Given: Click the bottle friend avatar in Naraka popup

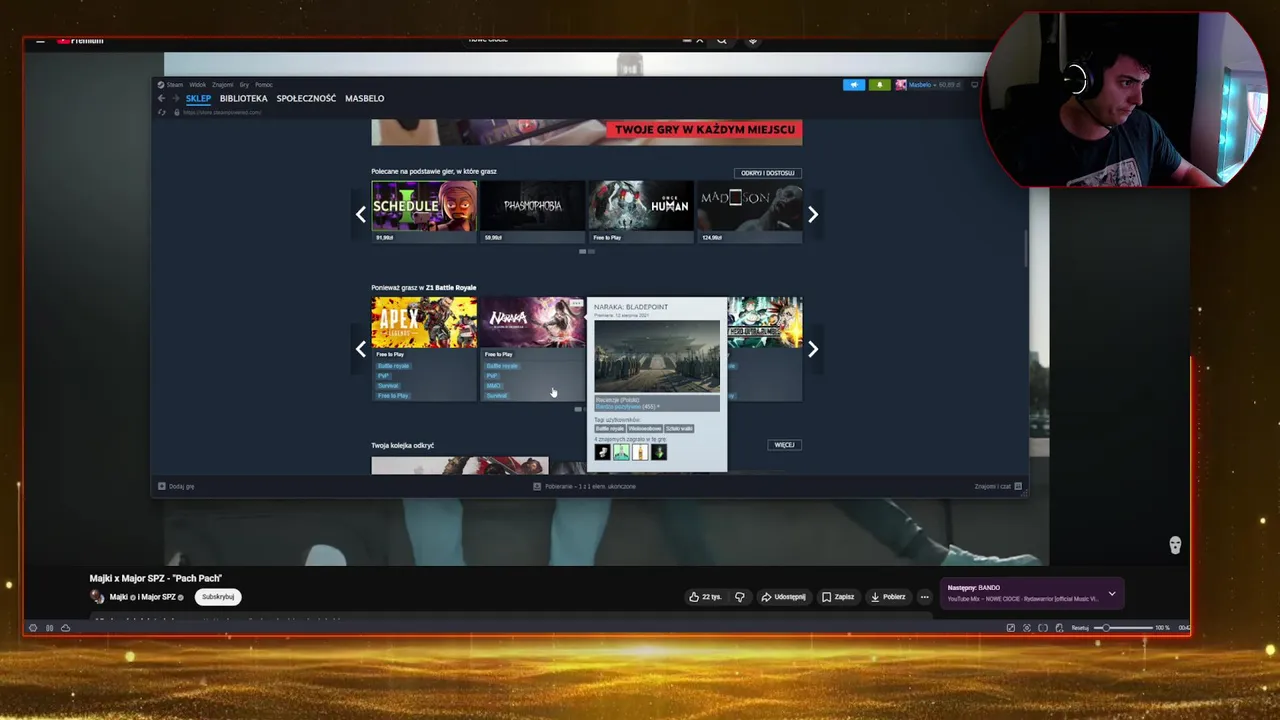Looking at the screenshot, I should click(x=640, y=453).
